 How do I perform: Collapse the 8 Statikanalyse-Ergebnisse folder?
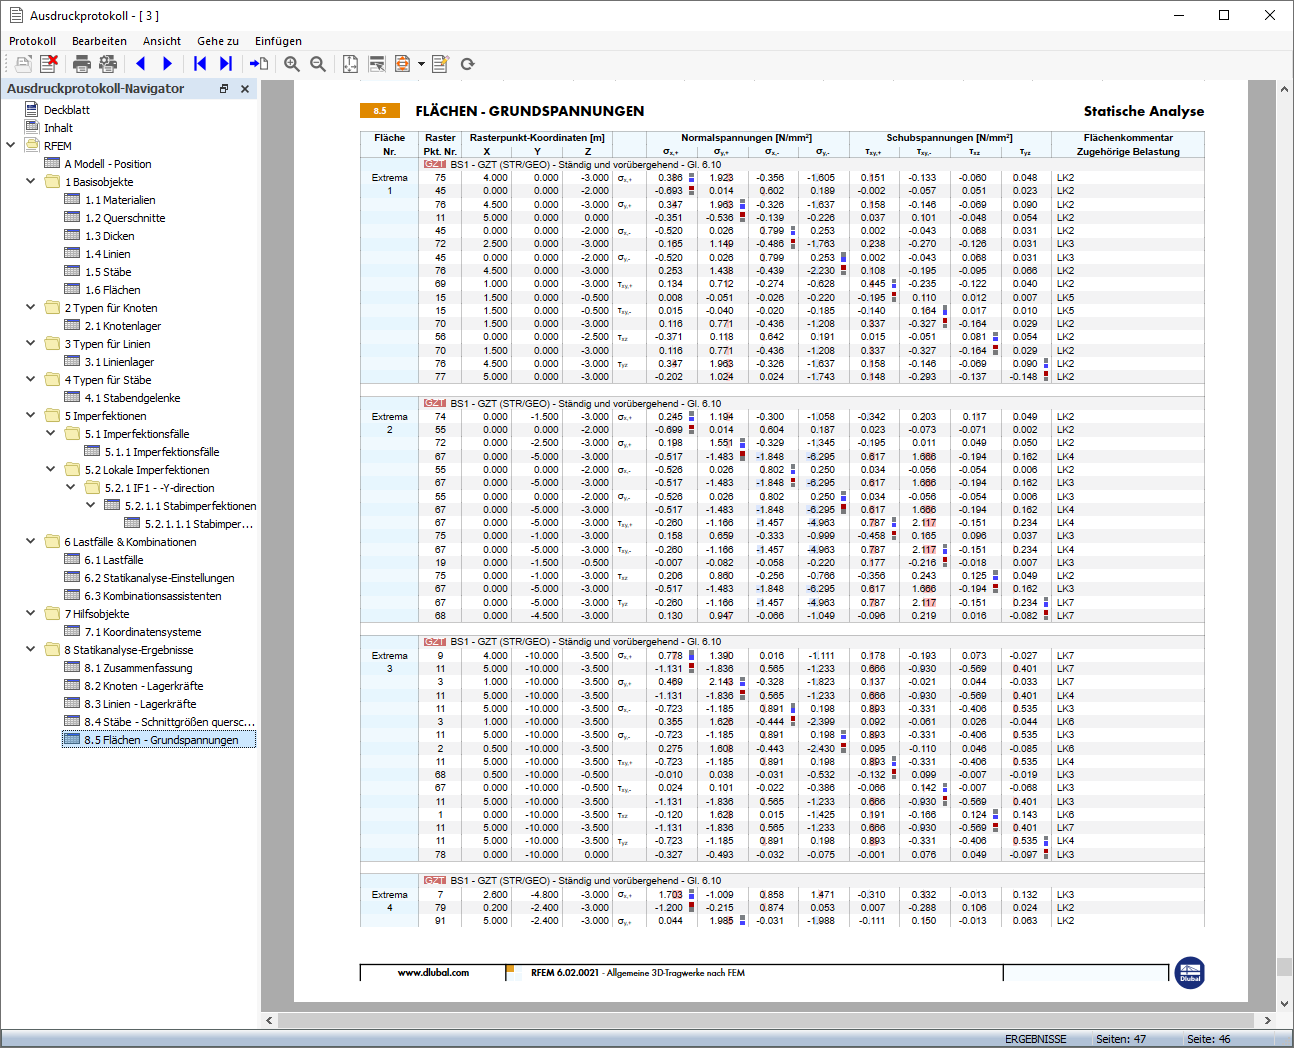click(30, 649)
